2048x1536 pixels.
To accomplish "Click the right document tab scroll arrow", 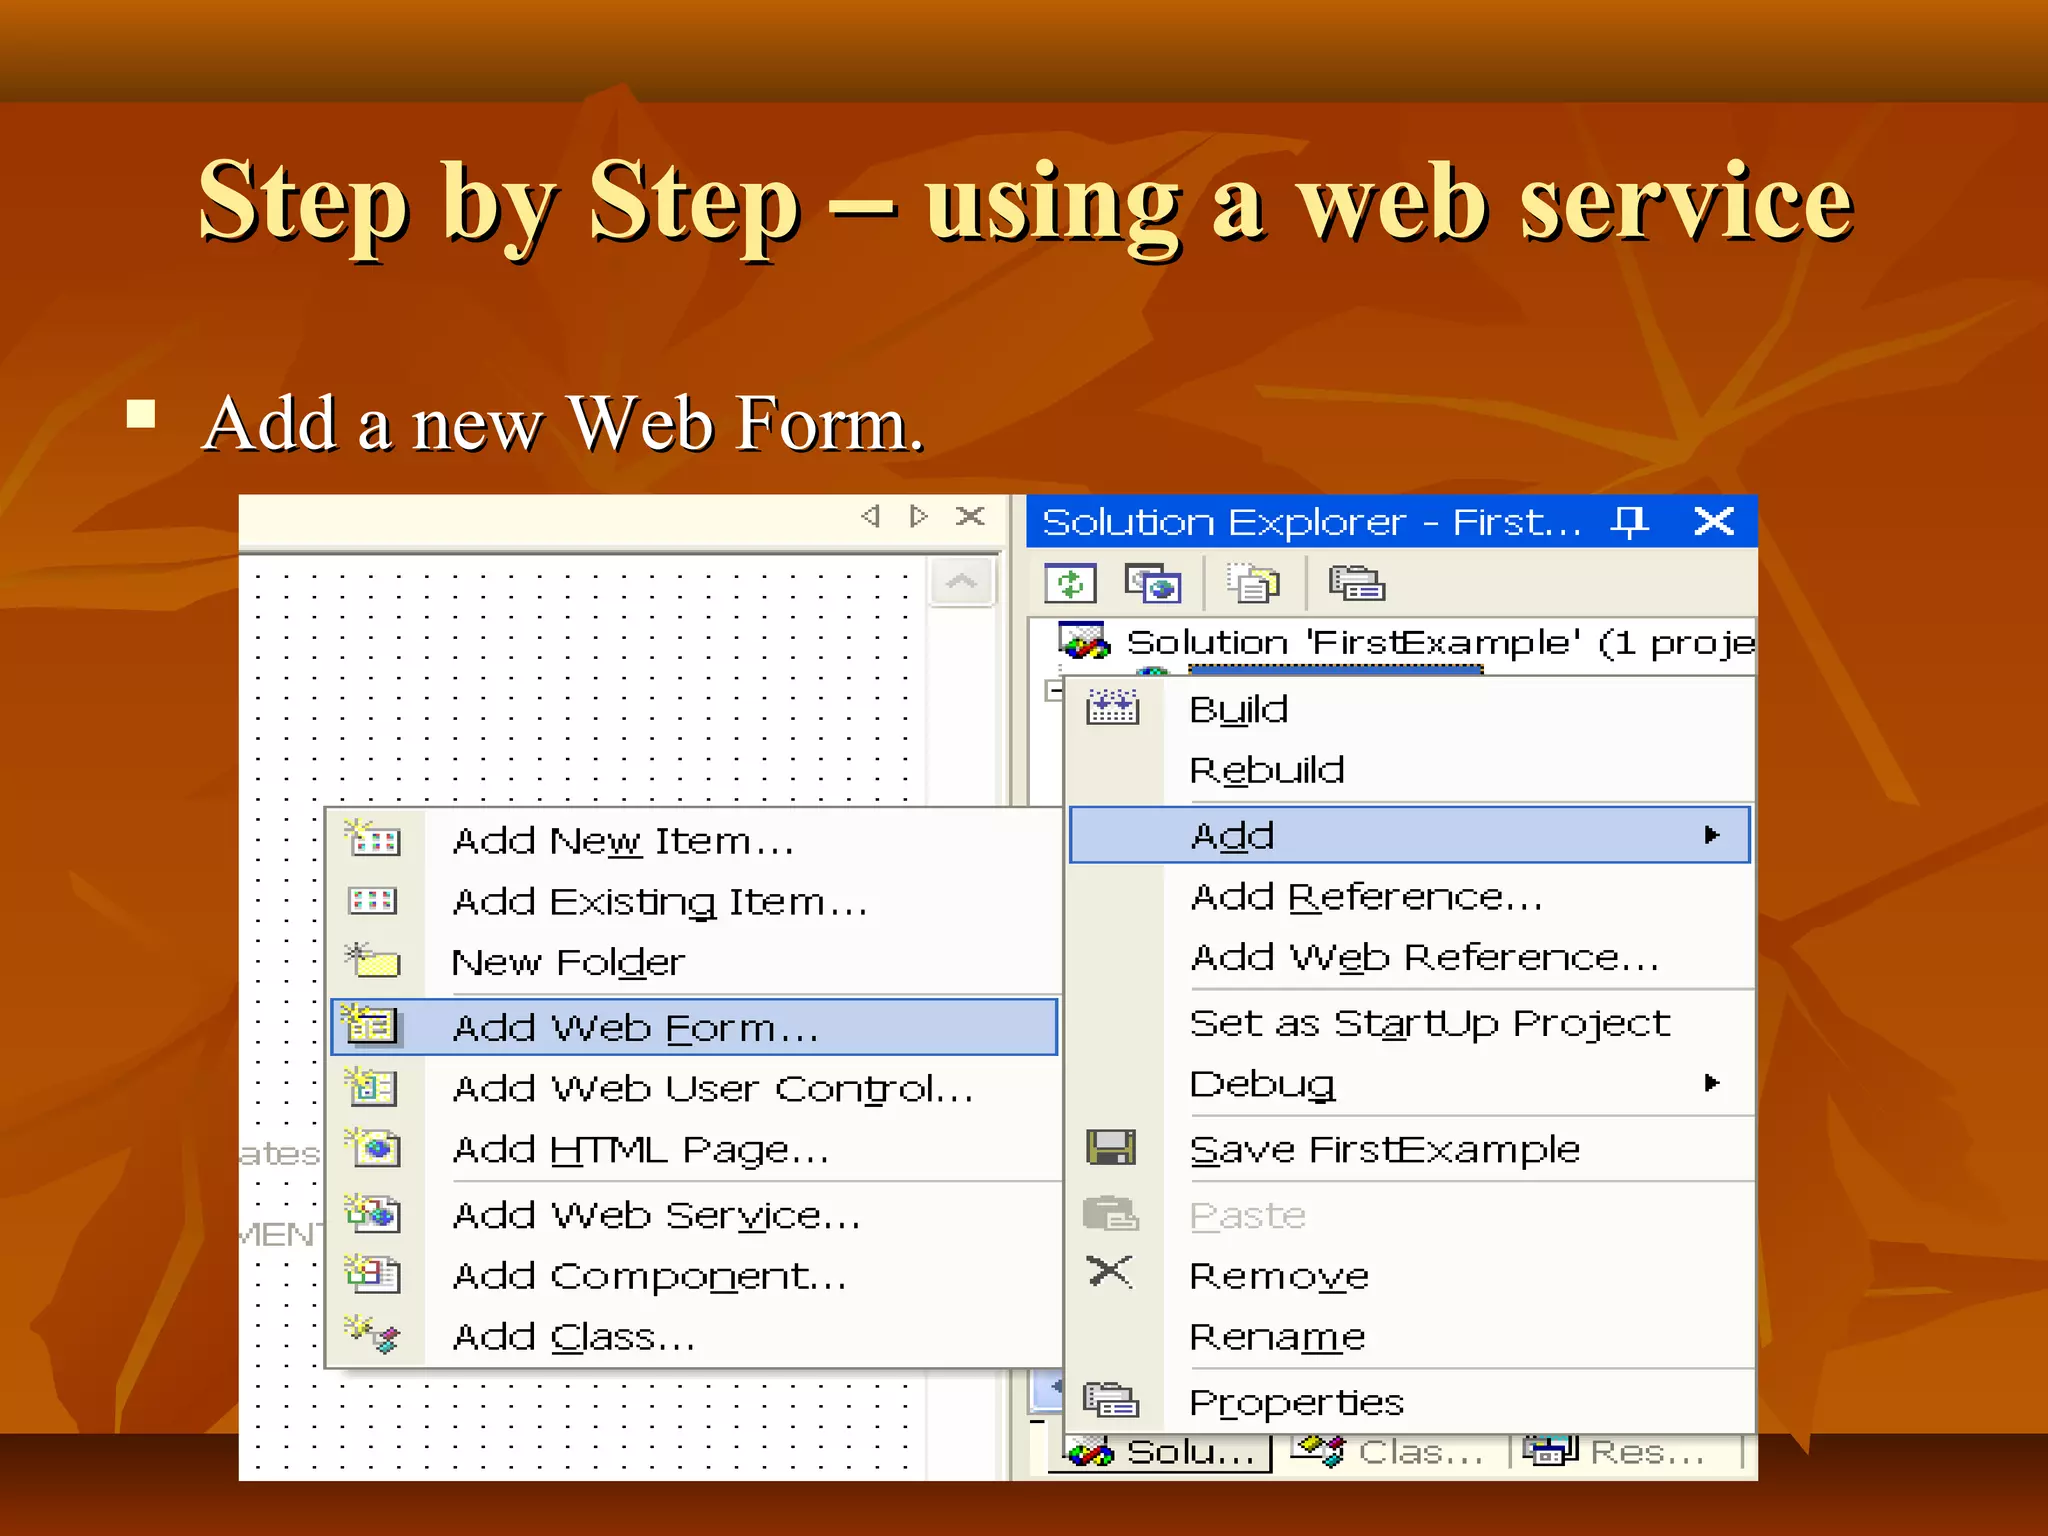I will (x=918, y=516).
